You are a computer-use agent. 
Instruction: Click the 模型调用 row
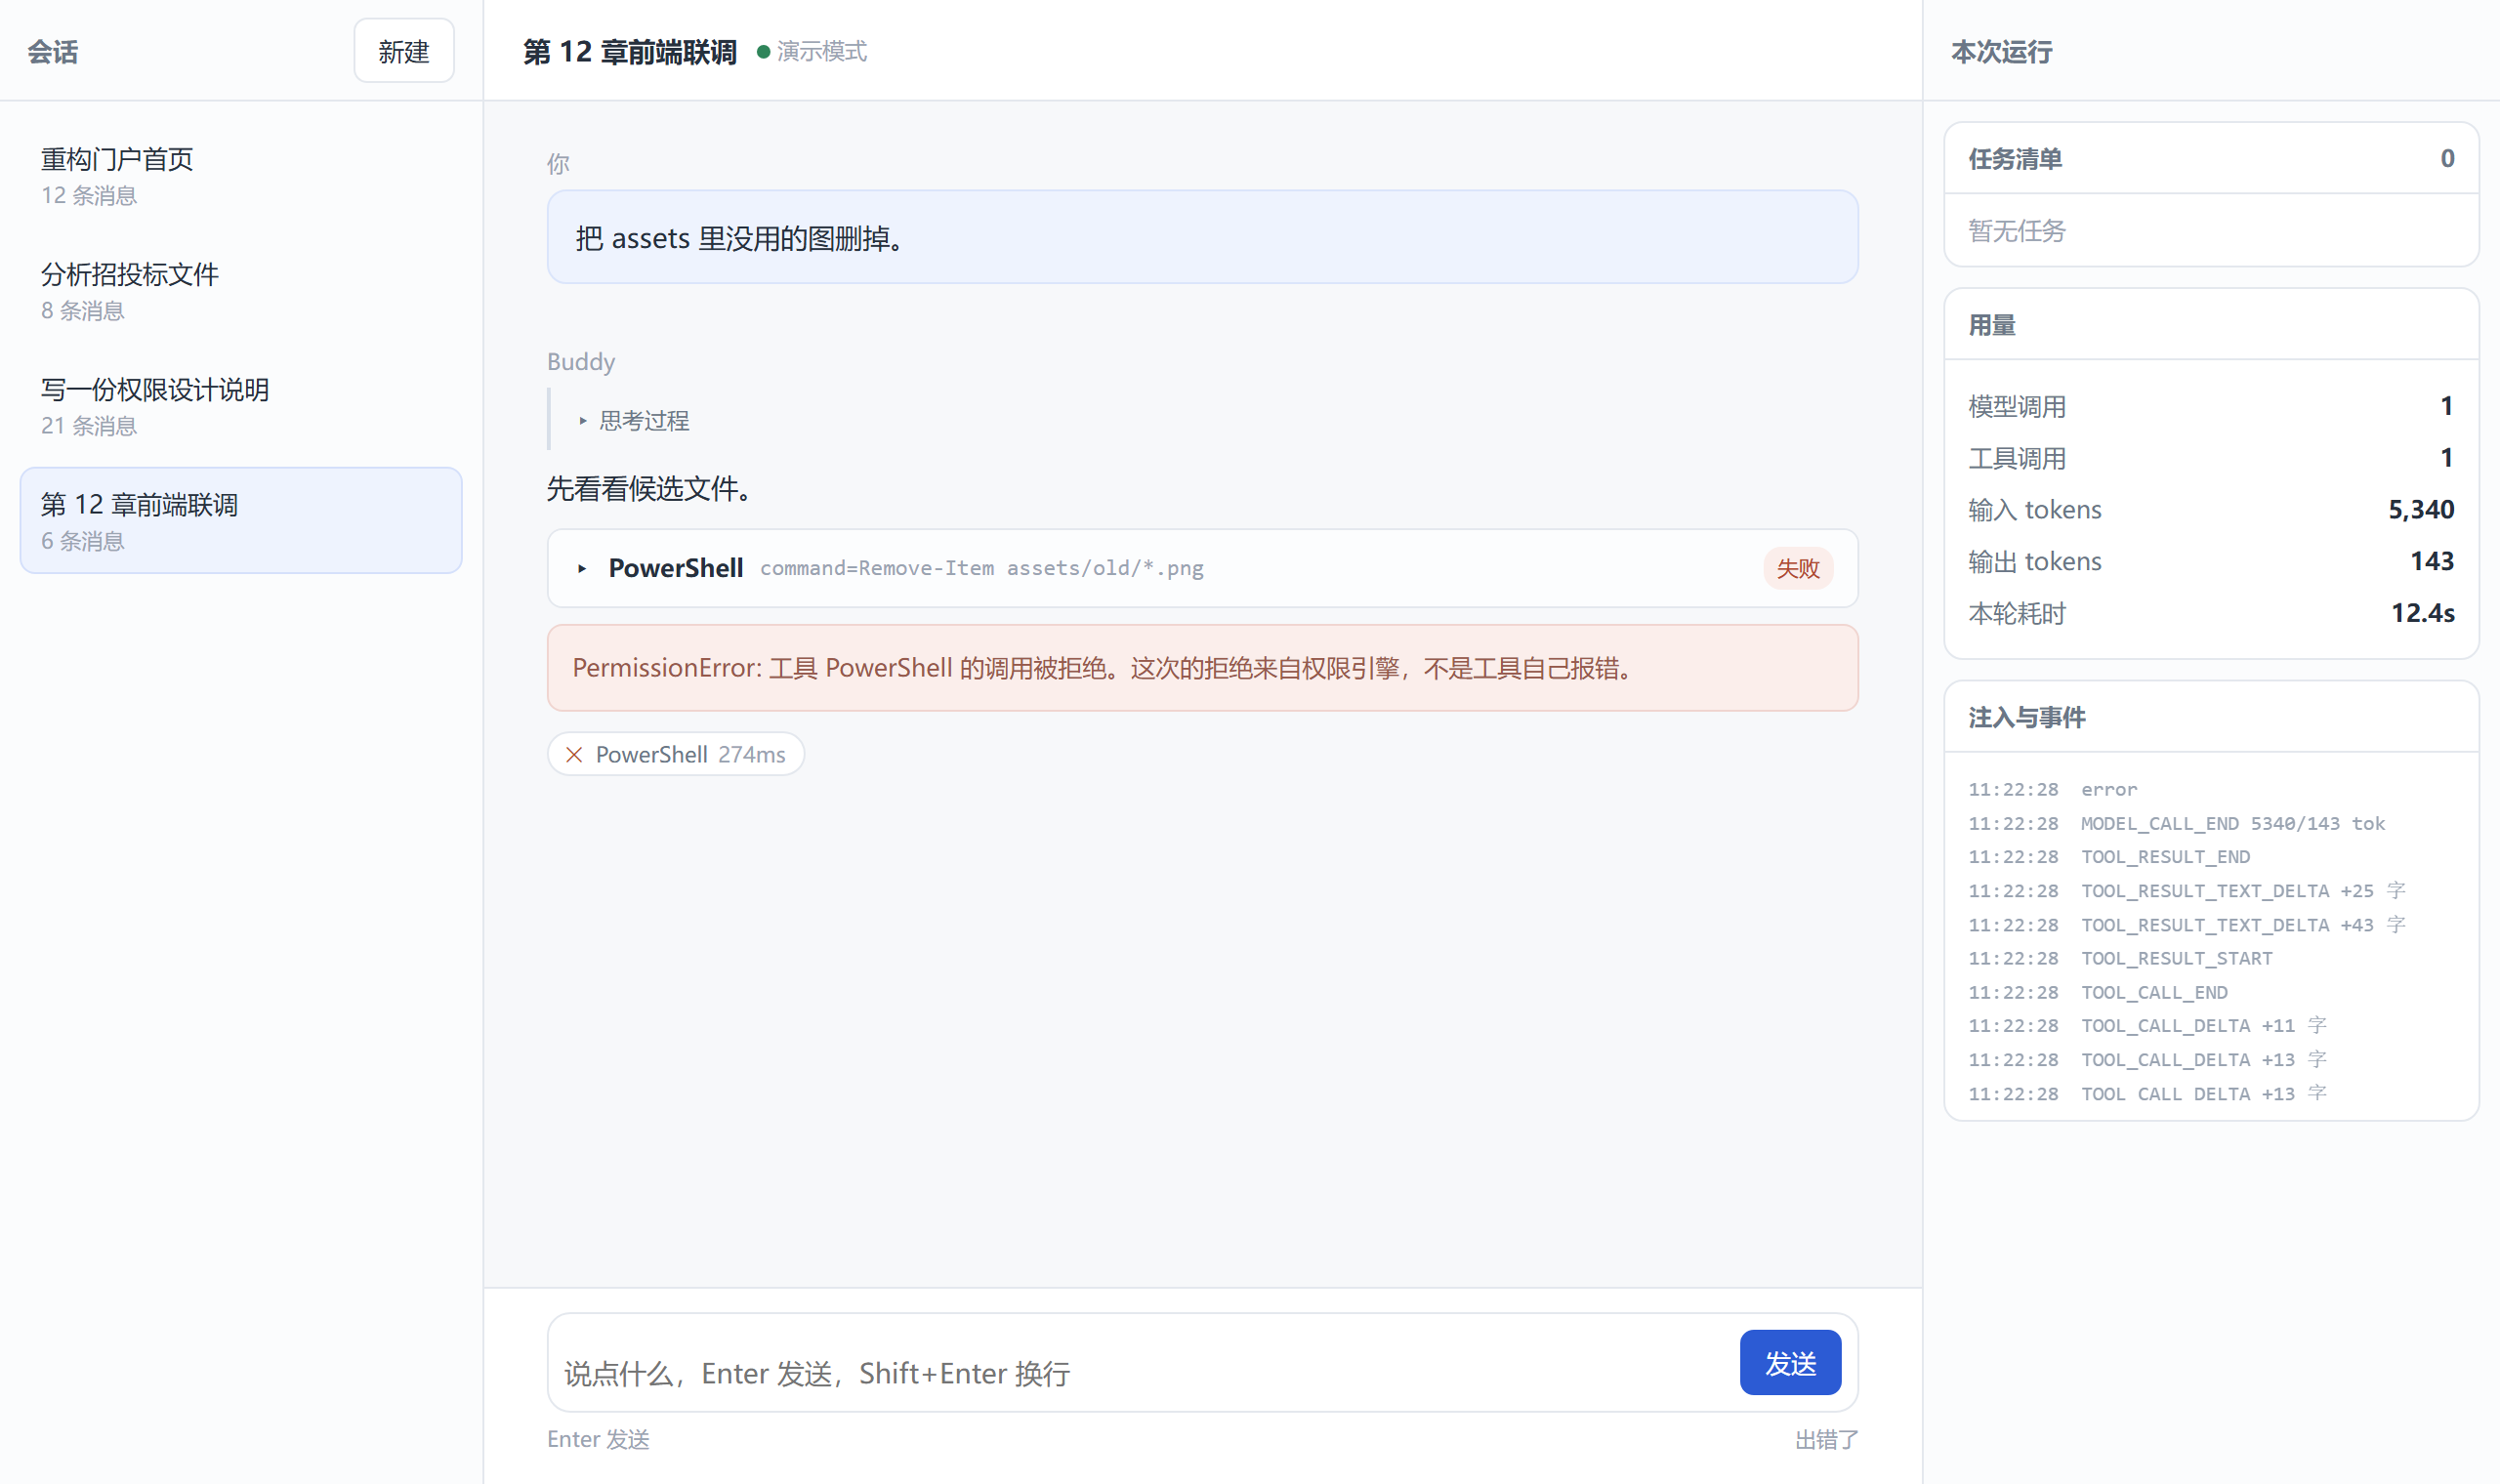pyautogui.click(x=2211, y=406)
